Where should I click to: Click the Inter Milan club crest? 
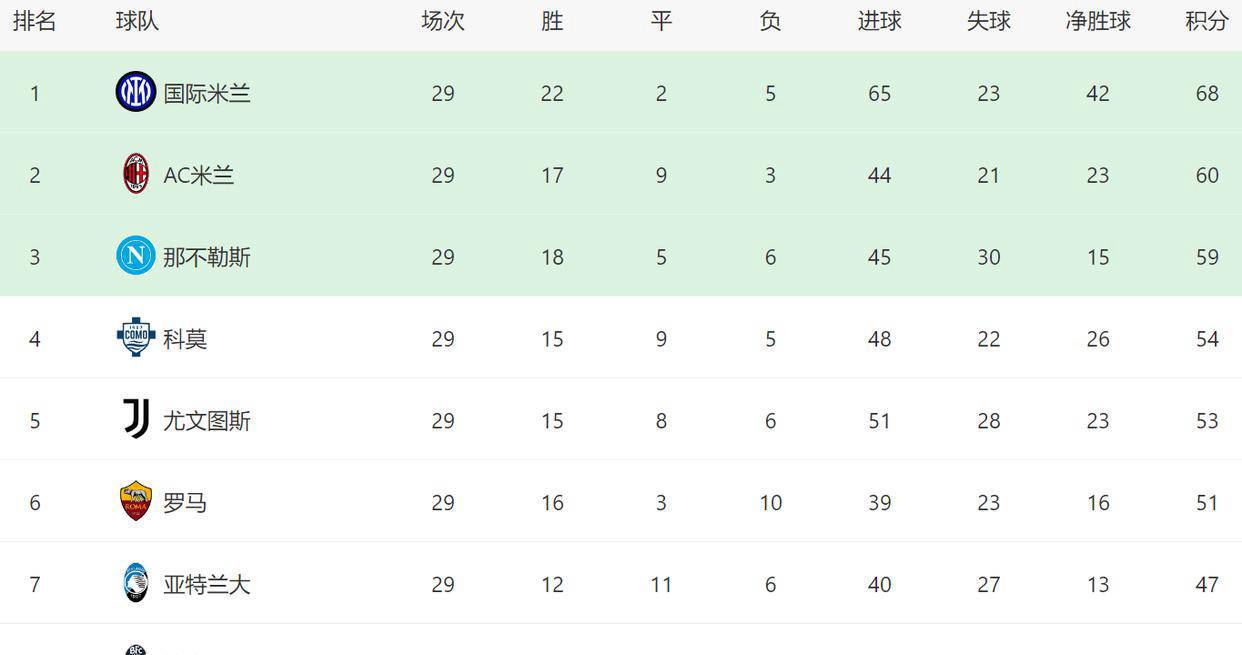coord(136,92)
